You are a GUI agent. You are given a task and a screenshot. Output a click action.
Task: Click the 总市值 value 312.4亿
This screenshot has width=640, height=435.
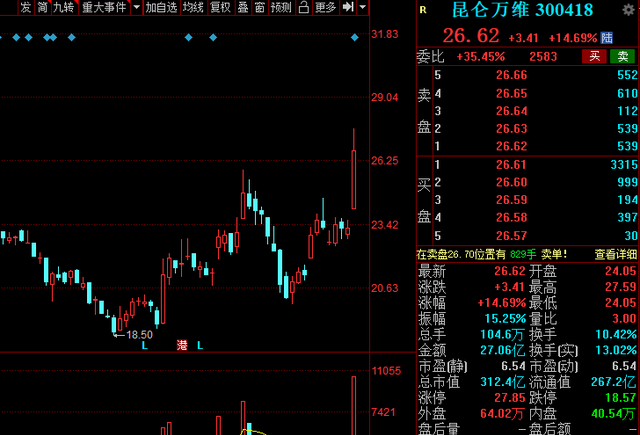pos(502,382)
